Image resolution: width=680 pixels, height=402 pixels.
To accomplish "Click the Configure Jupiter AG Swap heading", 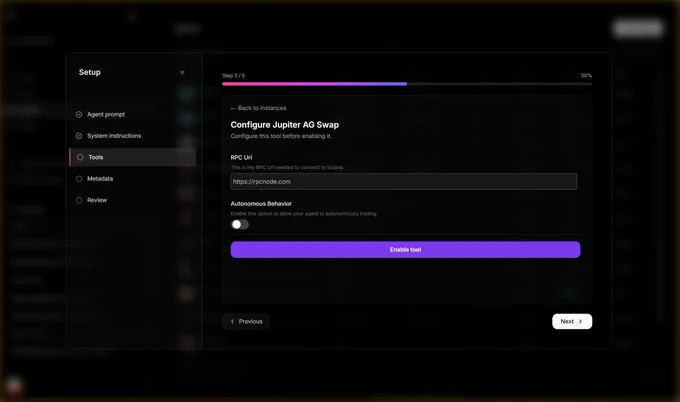I will pyautogui.click(x=284, y=125).
